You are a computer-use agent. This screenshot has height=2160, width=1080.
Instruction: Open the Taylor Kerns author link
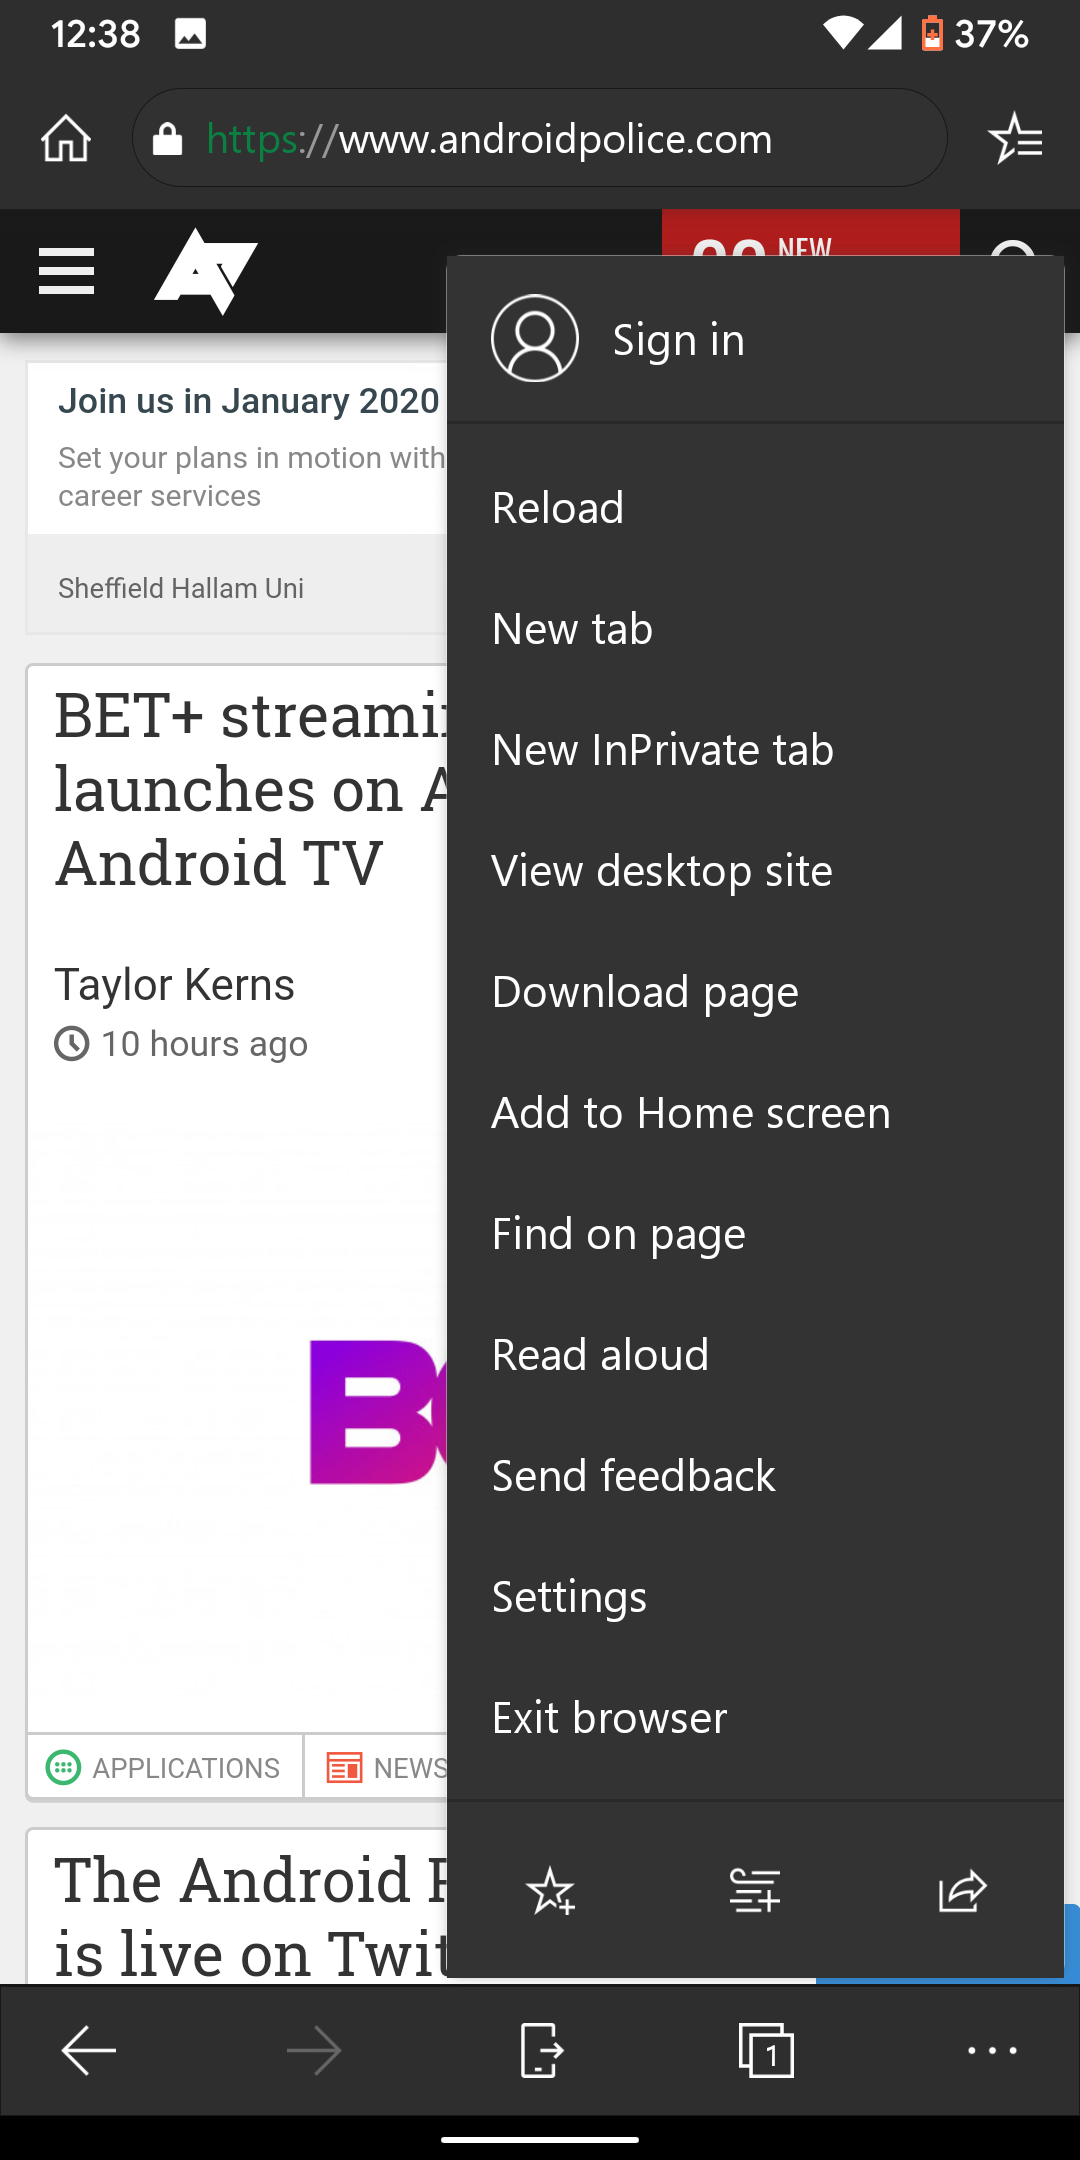(x=175, y=984)
